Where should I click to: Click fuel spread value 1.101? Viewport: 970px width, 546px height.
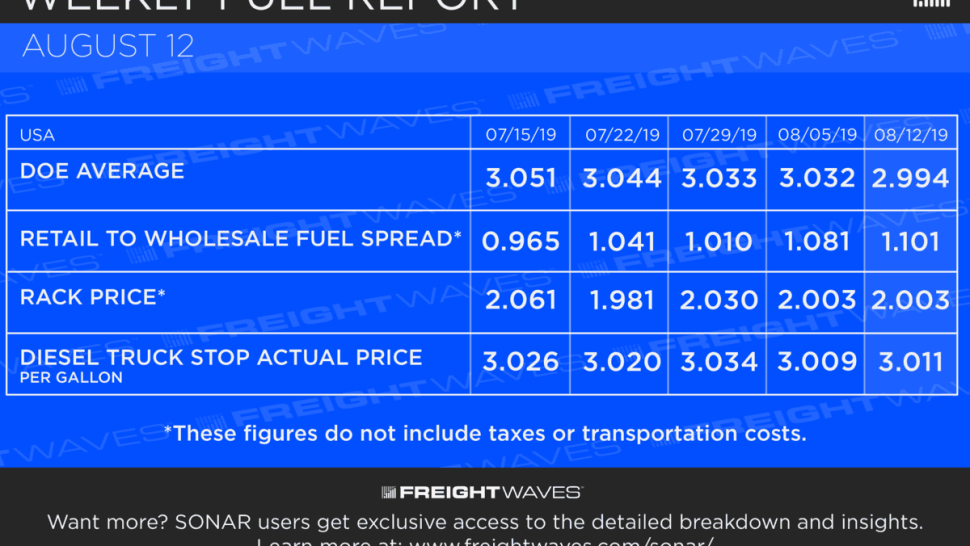[911, 241]
